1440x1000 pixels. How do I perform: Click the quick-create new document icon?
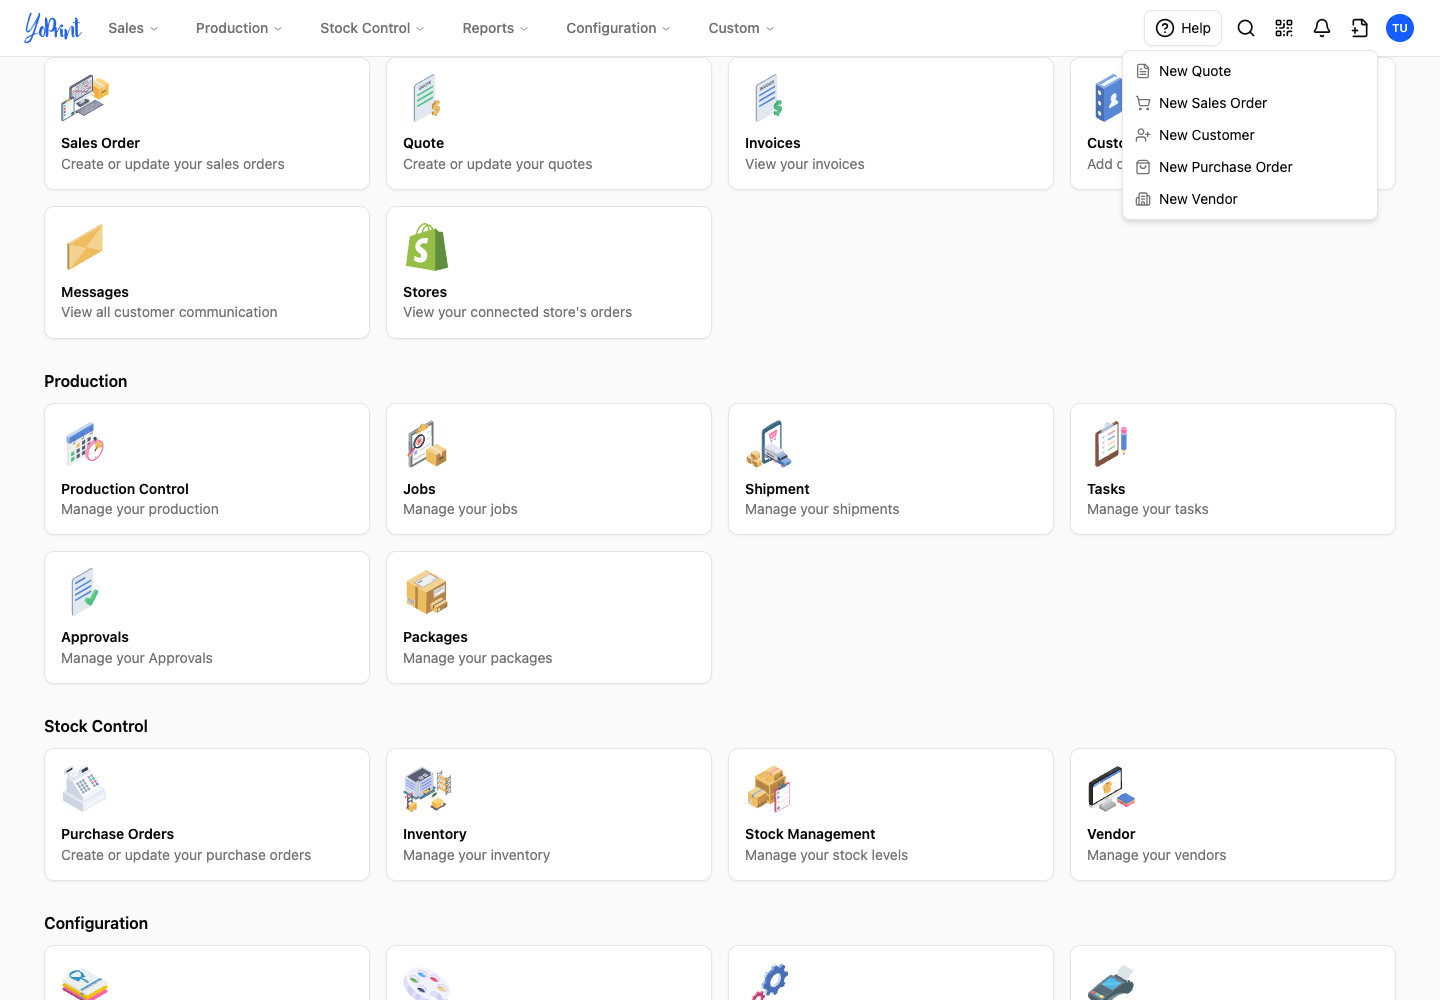click(x=1360, y=28)
